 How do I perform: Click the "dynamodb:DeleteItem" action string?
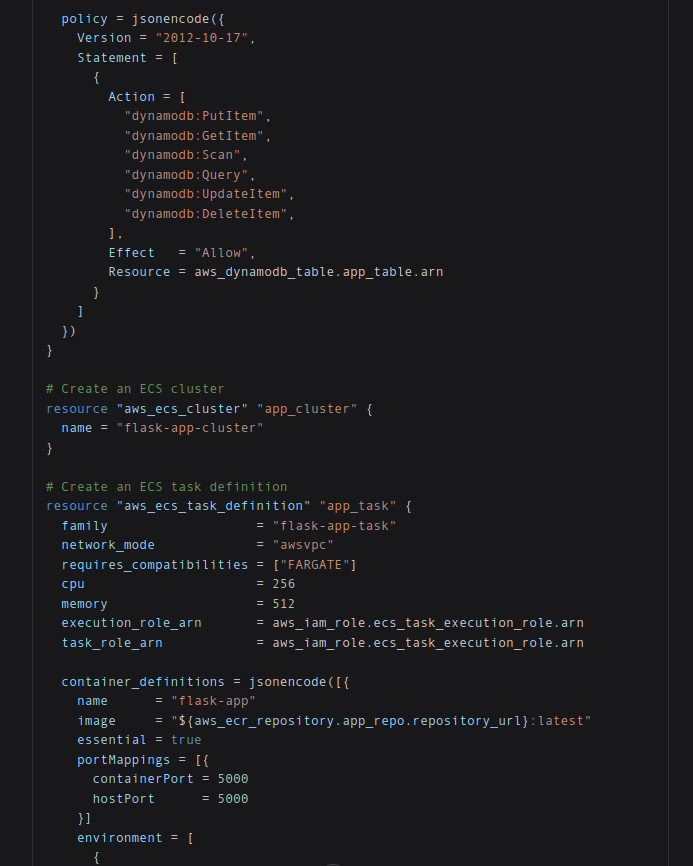coord(205,214)
